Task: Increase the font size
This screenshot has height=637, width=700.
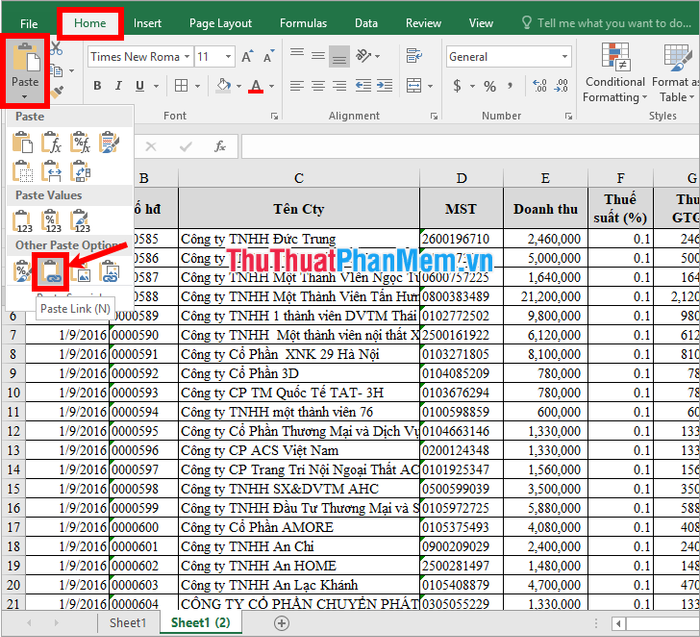Action: 247,57
